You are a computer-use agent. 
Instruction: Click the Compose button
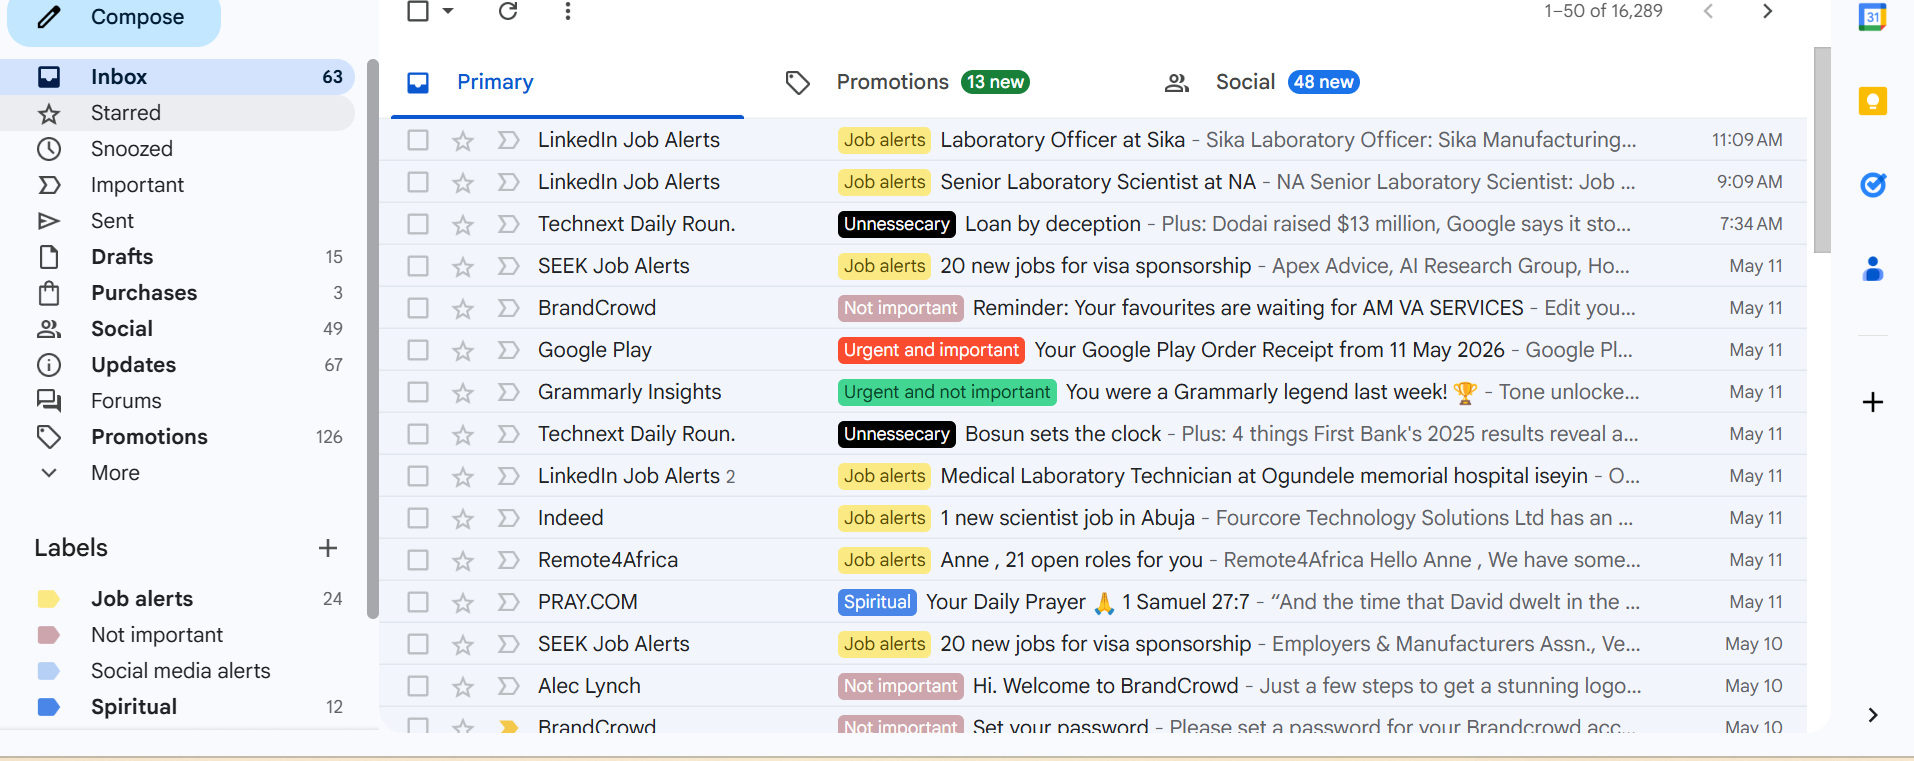113,18
